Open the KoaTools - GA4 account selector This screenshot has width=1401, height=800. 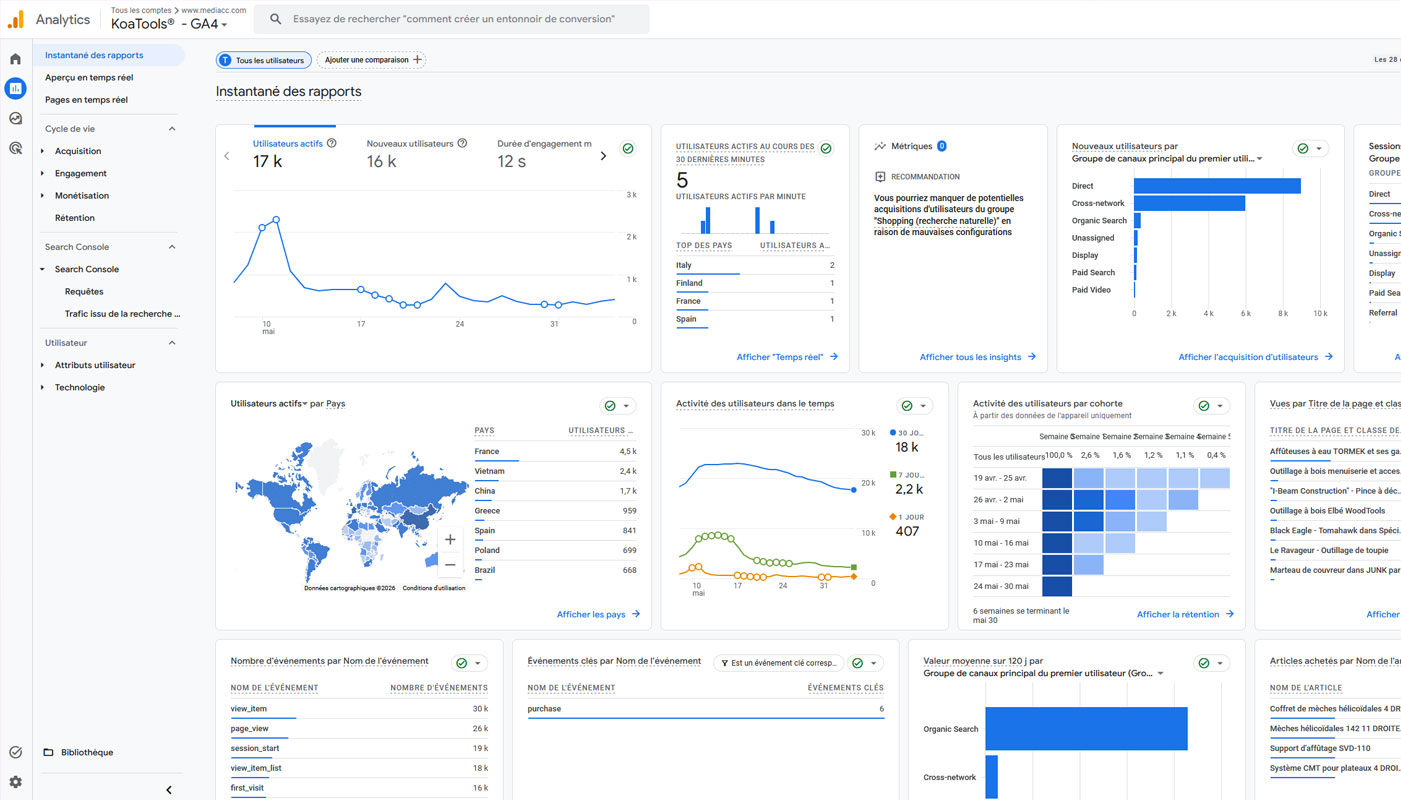click(x=169, y=24)
